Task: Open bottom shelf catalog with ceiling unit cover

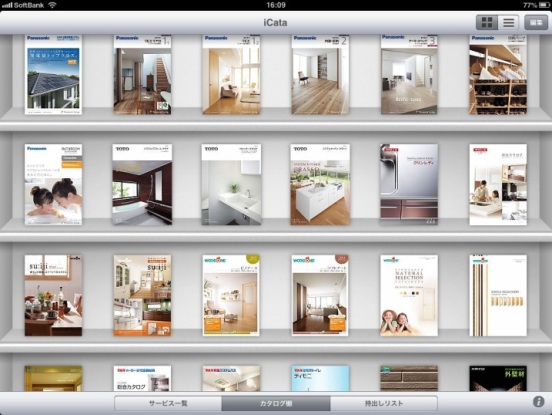Action: tap(231, 378)
